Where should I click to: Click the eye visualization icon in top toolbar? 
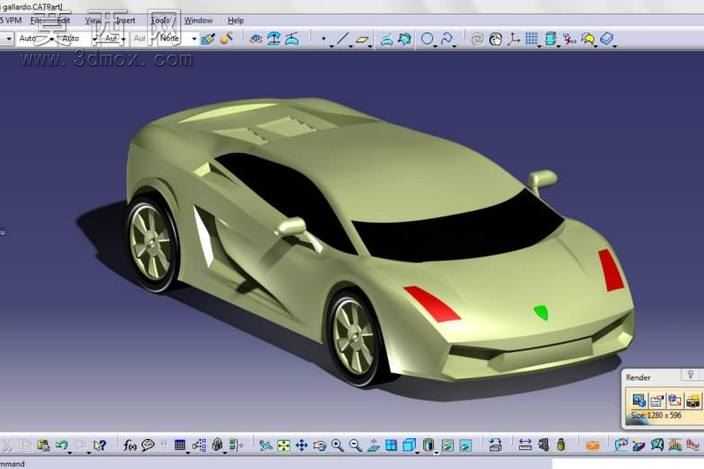click(x=256, y=39)
